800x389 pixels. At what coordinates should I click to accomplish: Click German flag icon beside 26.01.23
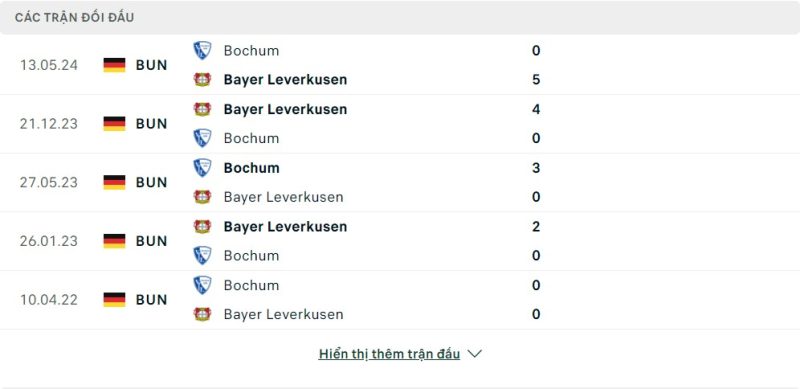[114, 241]
